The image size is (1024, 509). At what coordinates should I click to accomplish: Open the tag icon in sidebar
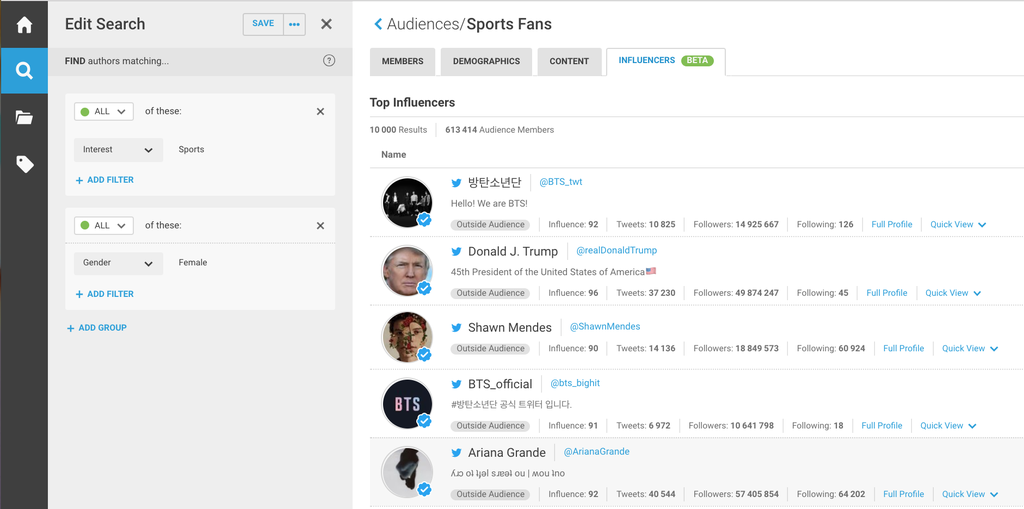(x=24, y=164)
